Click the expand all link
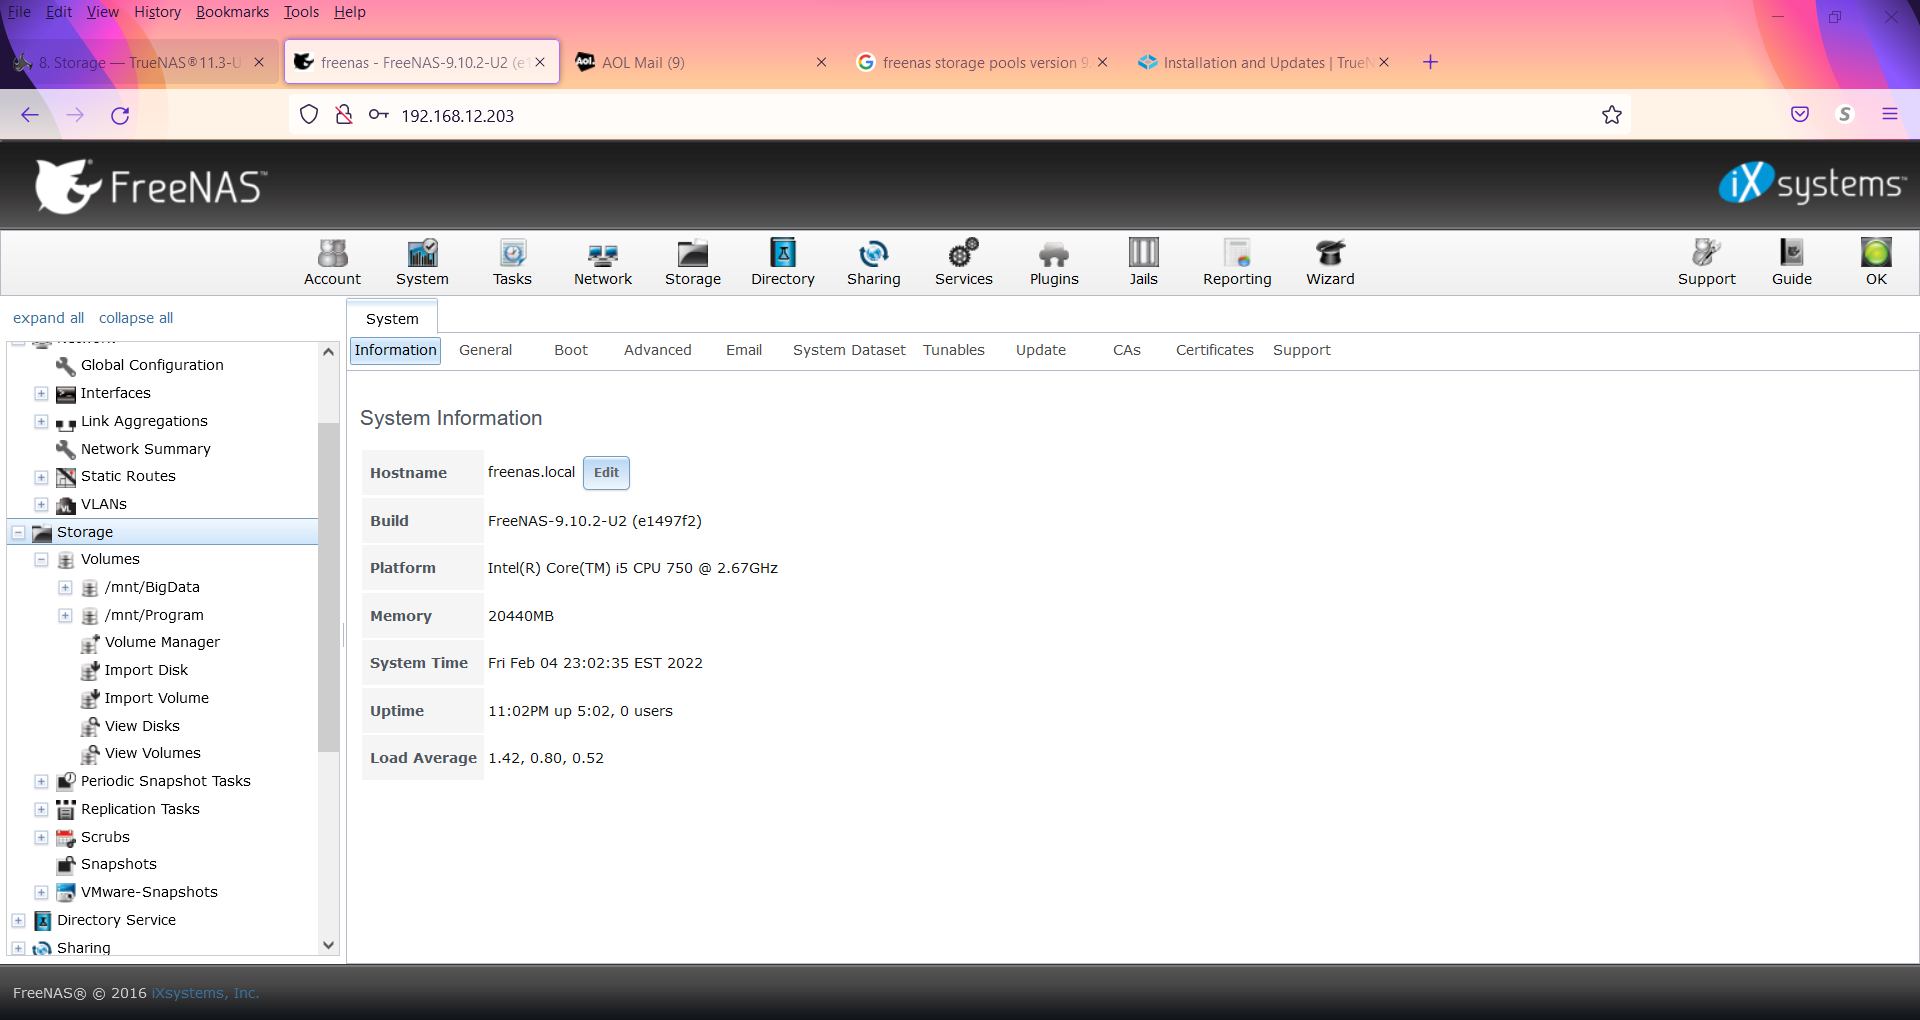The image size is (1920, 1020). (x=48, y=318)
